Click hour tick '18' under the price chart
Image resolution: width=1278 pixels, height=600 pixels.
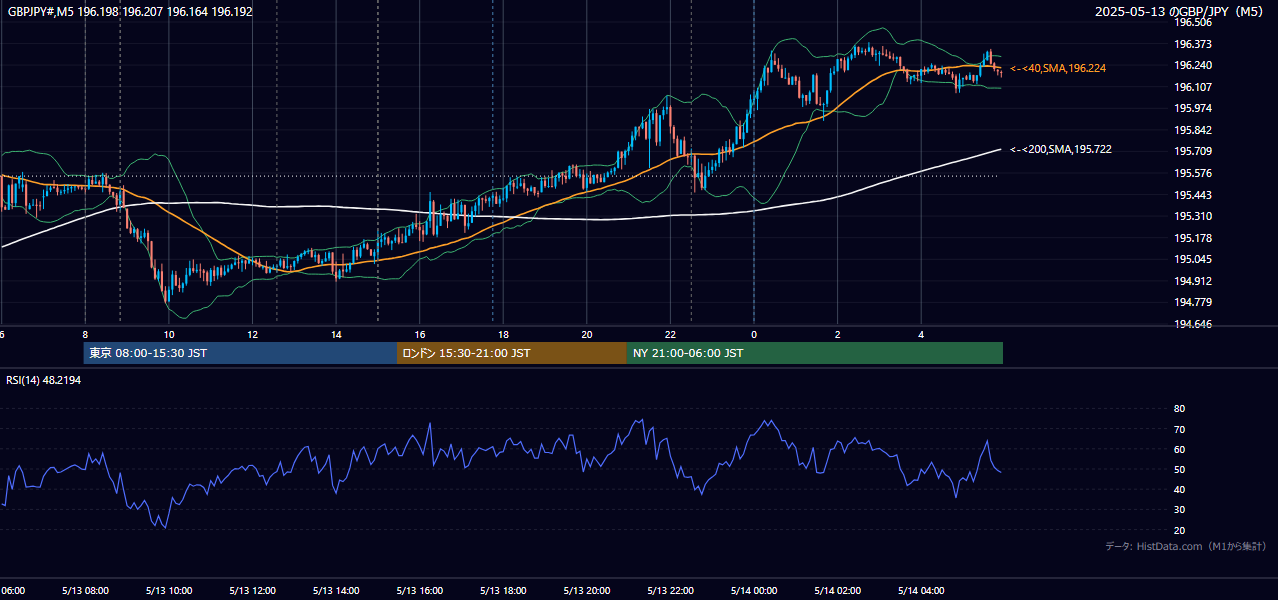[x=503, y=335]
